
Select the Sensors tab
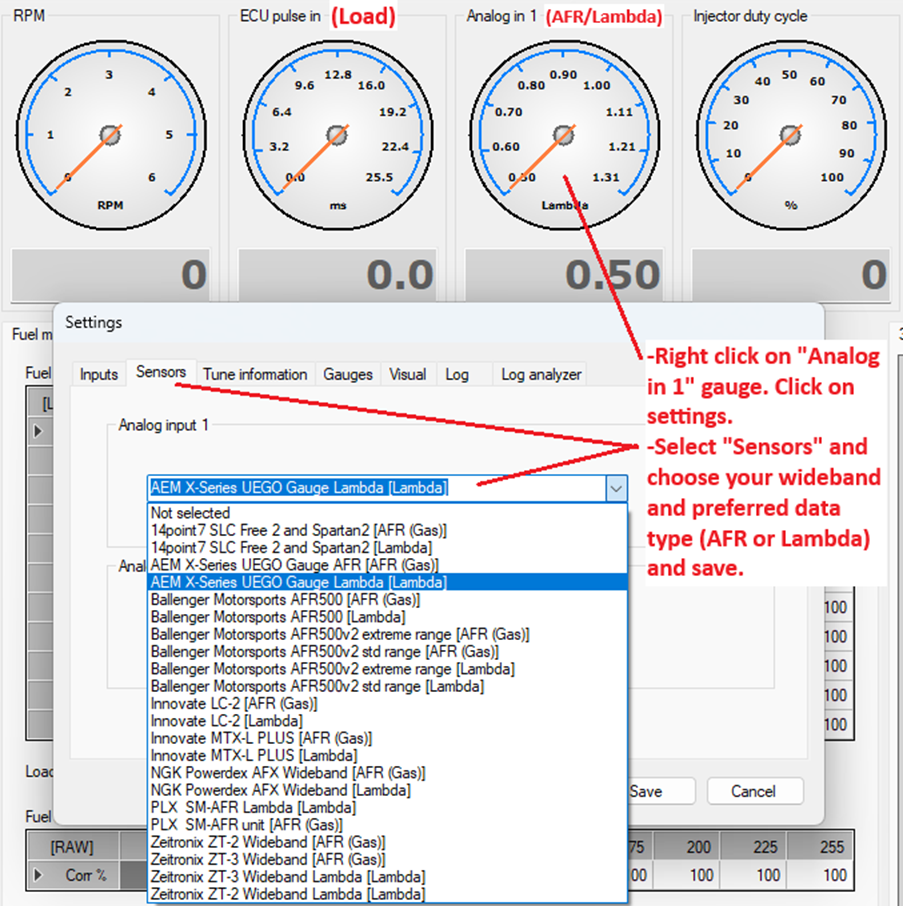tap(161, 373)
